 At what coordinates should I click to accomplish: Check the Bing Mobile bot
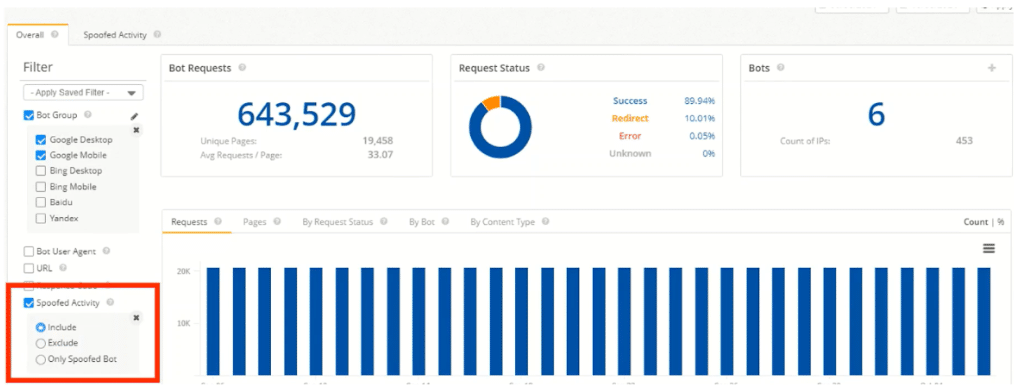41,187
